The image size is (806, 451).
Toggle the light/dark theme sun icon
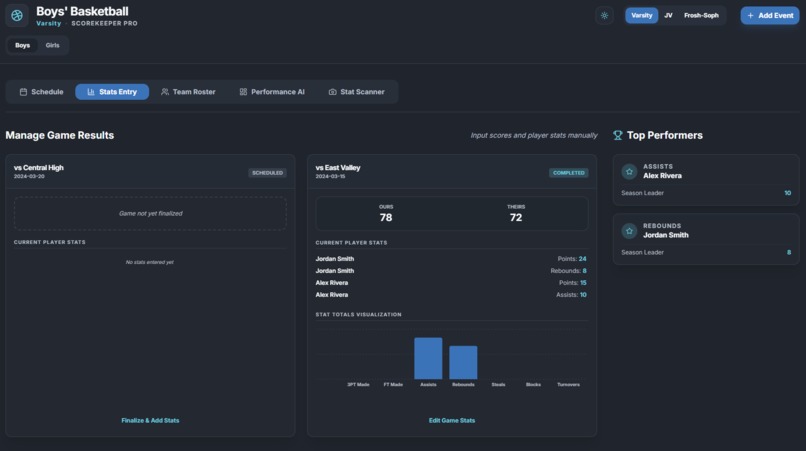[x=604, y=15]
